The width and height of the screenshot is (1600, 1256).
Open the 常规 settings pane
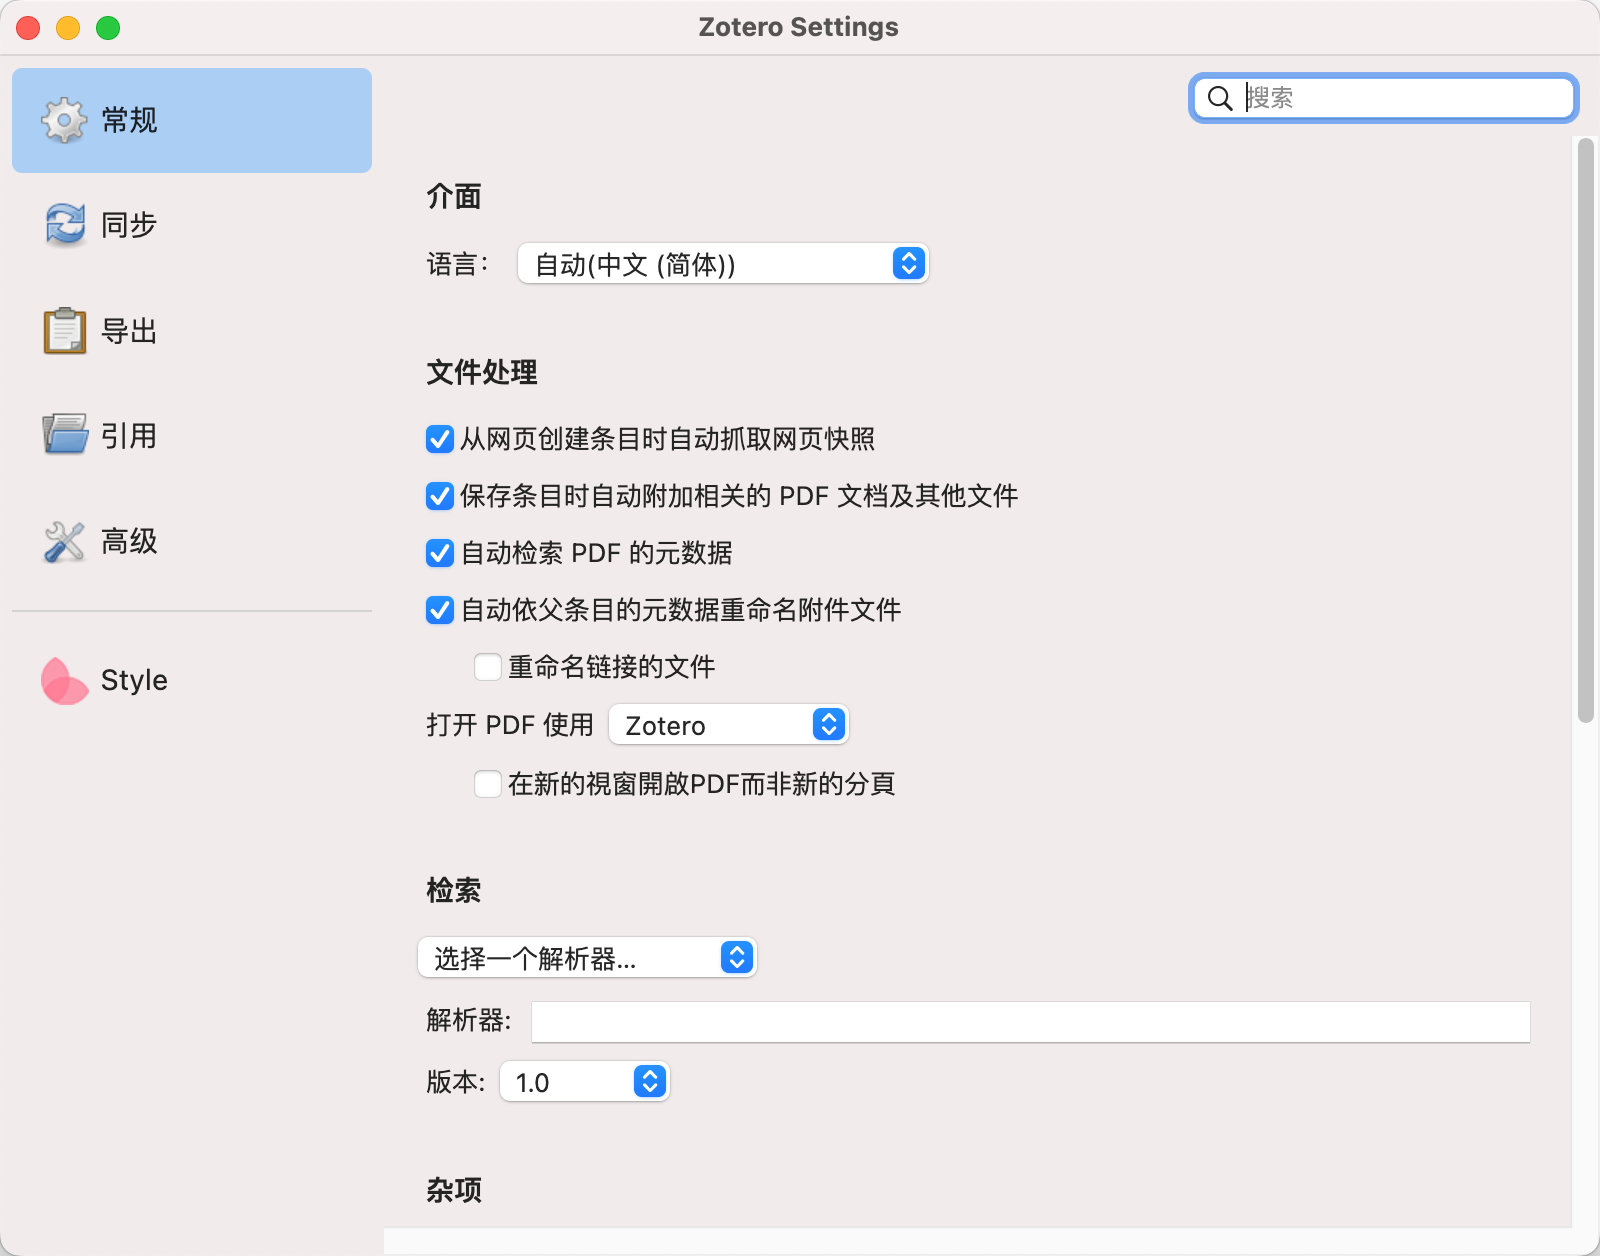[192, 120]
